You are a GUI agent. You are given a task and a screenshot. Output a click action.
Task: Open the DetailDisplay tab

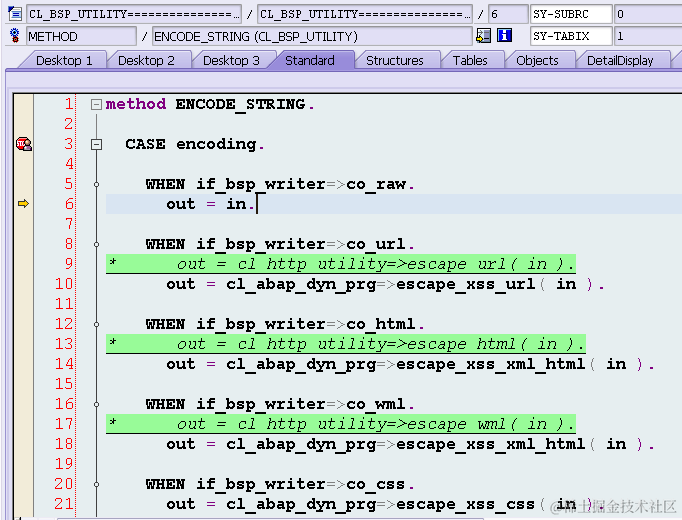tap(620, 60)
